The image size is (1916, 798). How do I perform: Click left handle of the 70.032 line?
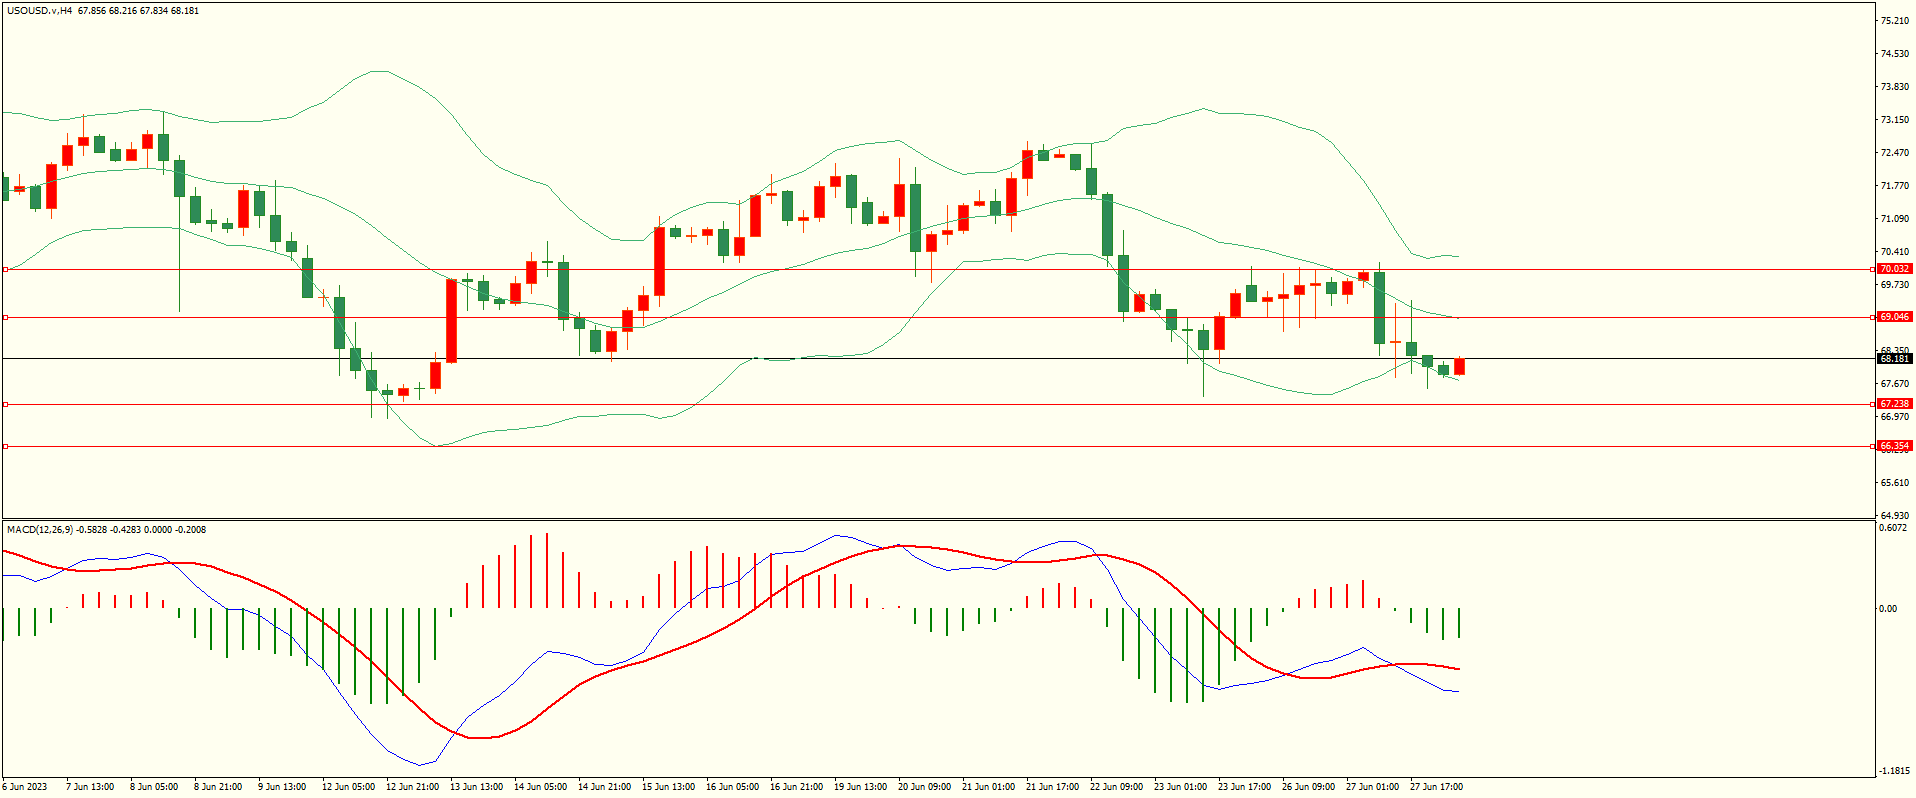click(6, 269)
